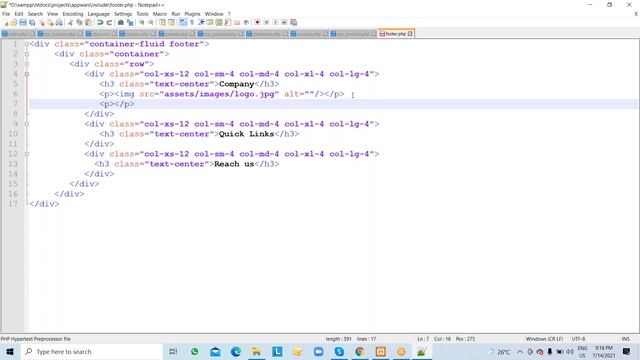Open the Encoding menu
640x360 pixels.
tap(73, 14)
